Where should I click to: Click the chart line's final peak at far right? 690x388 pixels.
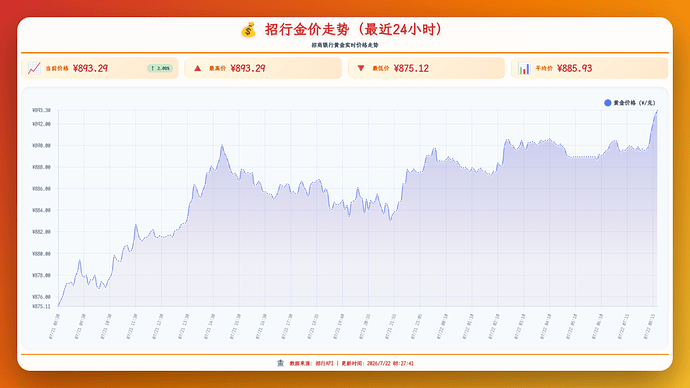657,110
